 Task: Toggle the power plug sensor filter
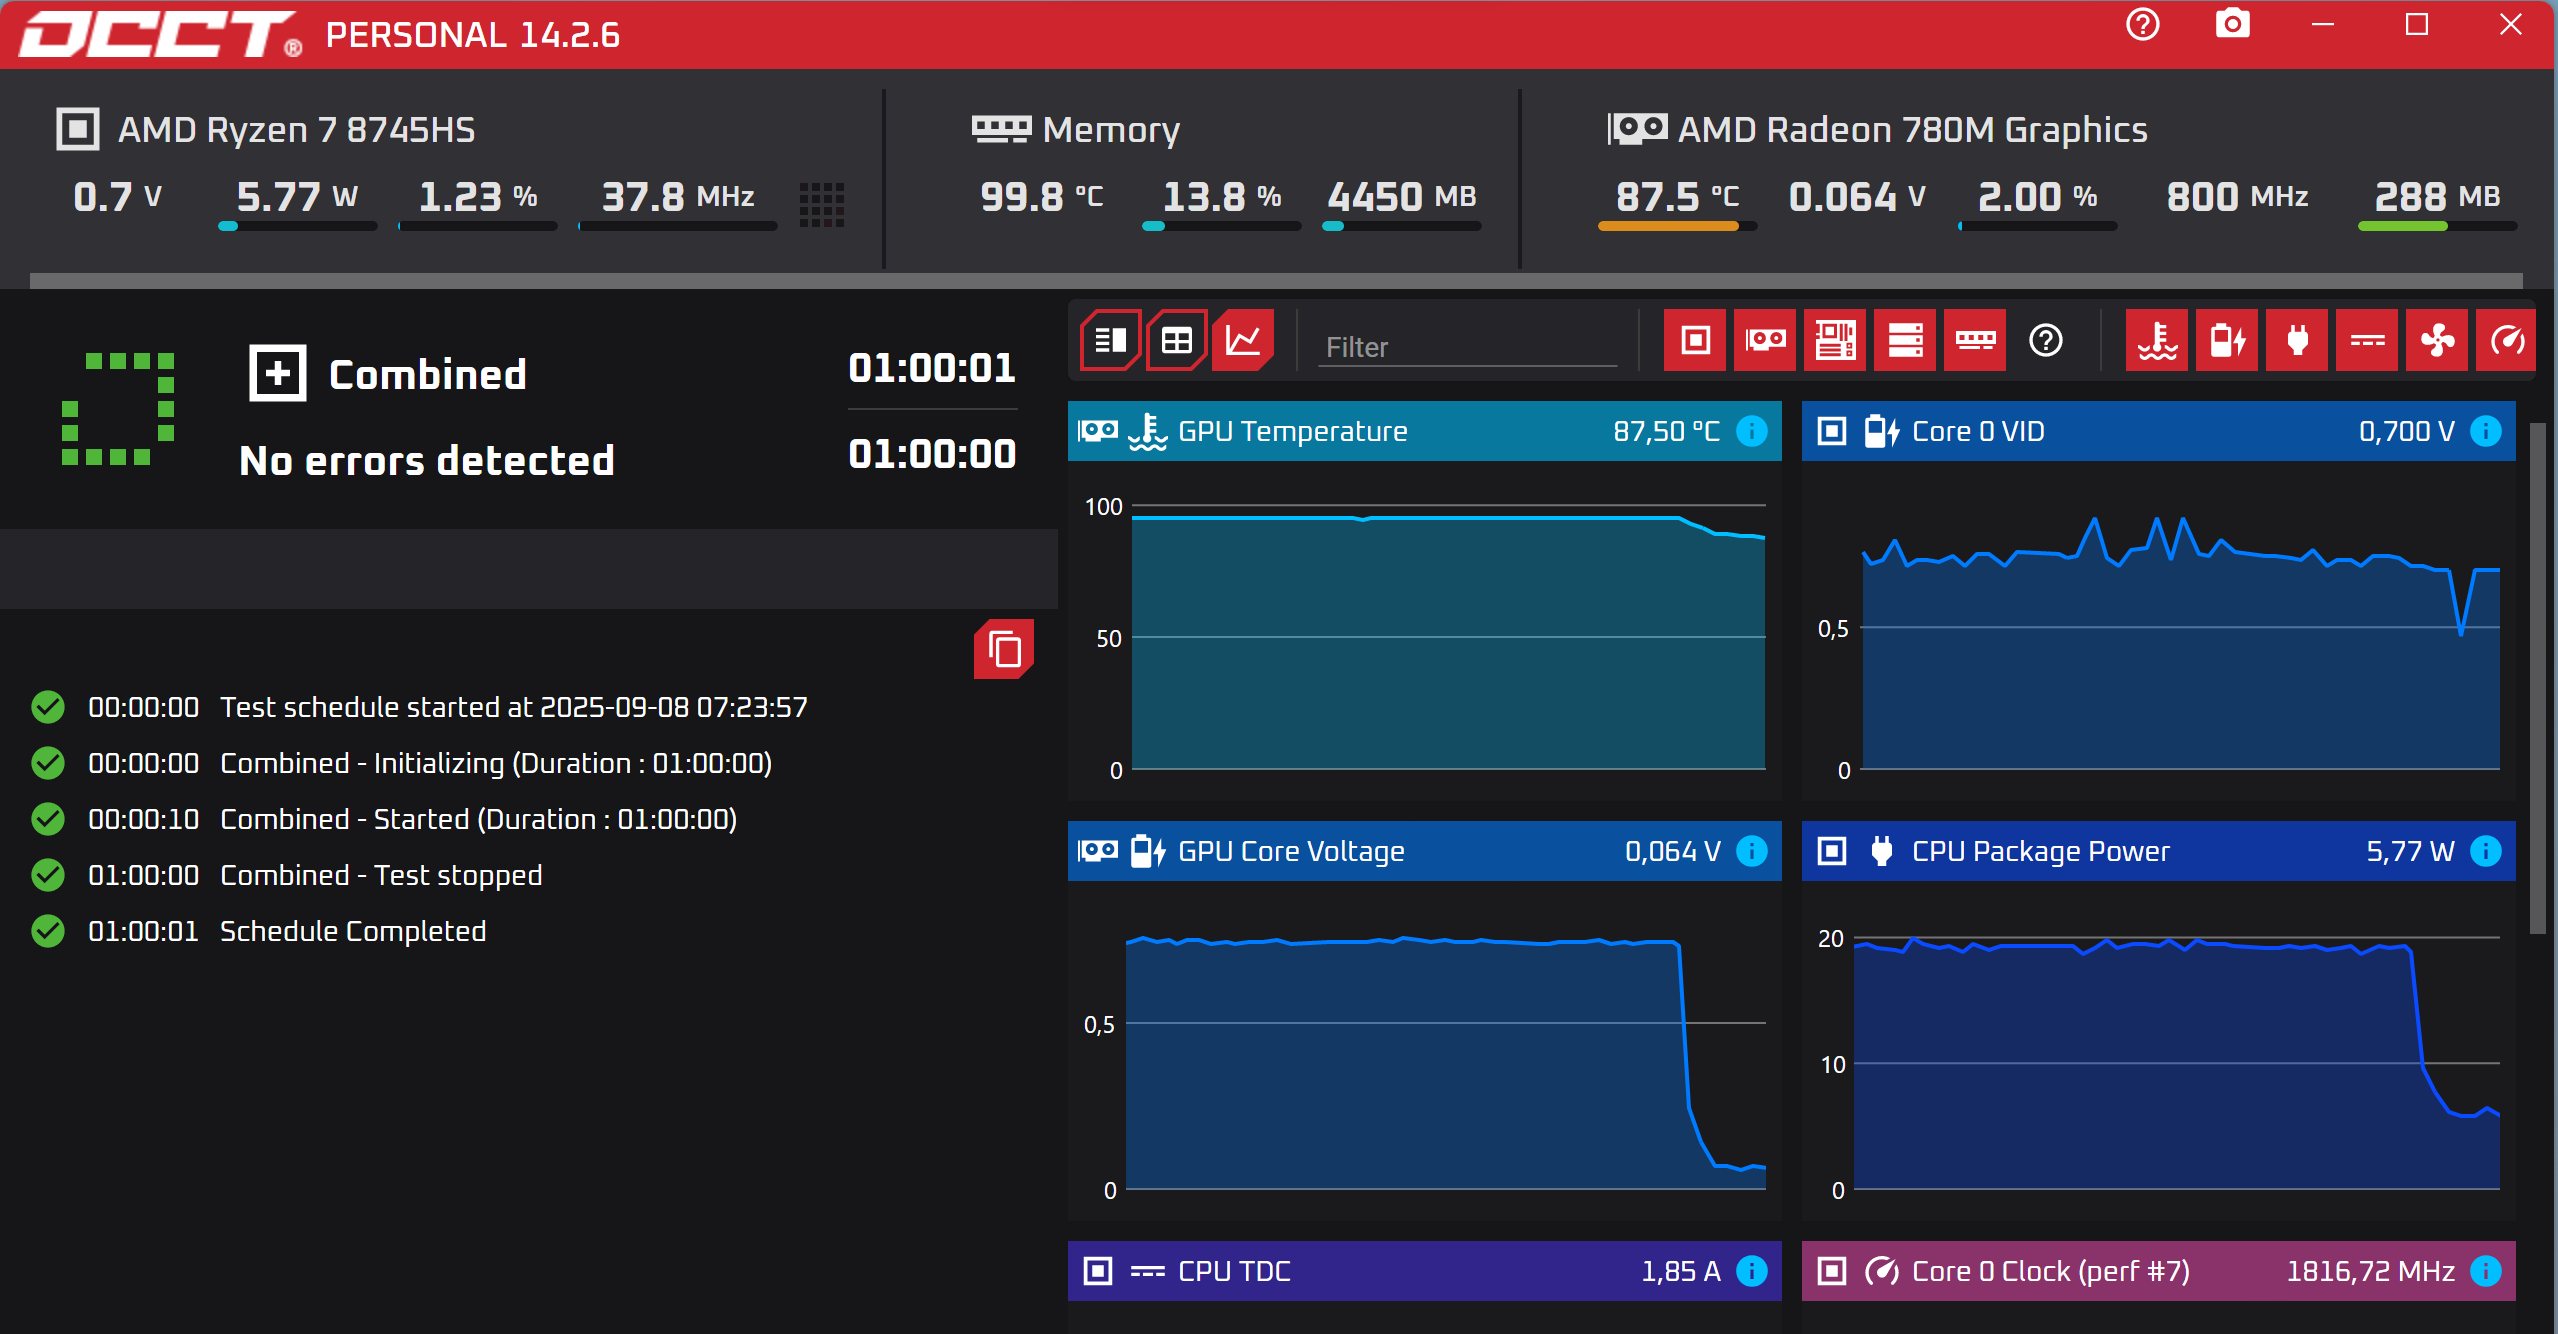pos(2297,341)
